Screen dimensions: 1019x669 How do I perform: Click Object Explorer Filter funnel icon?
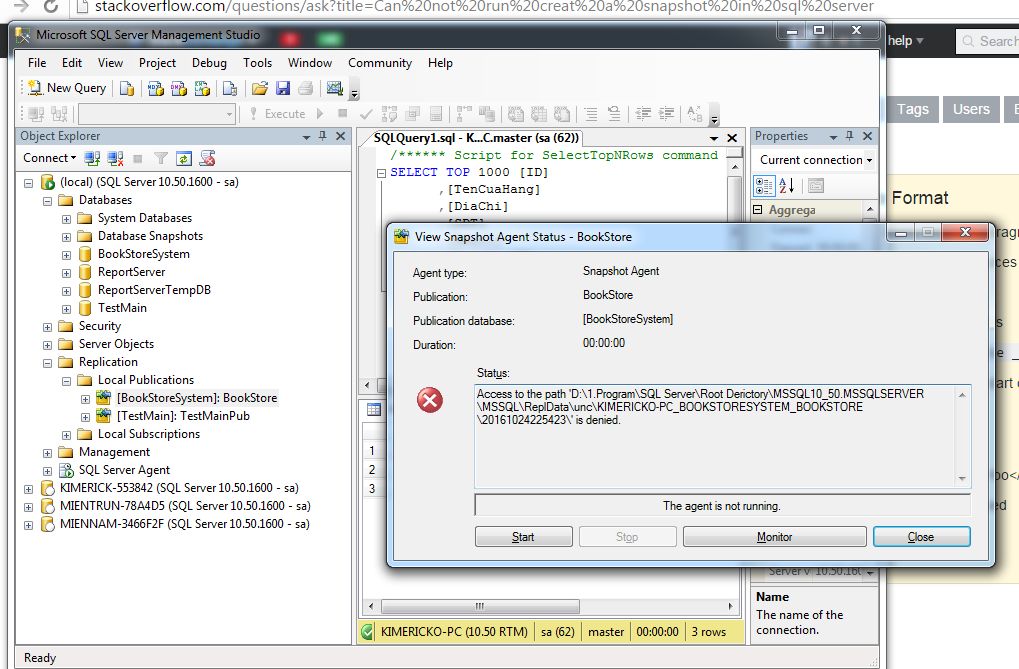tap(161, 158)
